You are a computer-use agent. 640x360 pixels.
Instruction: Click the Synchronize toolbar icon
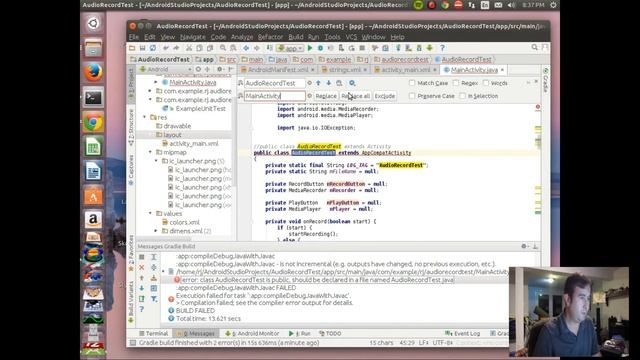pyautogui.click(x=153, y=48)
